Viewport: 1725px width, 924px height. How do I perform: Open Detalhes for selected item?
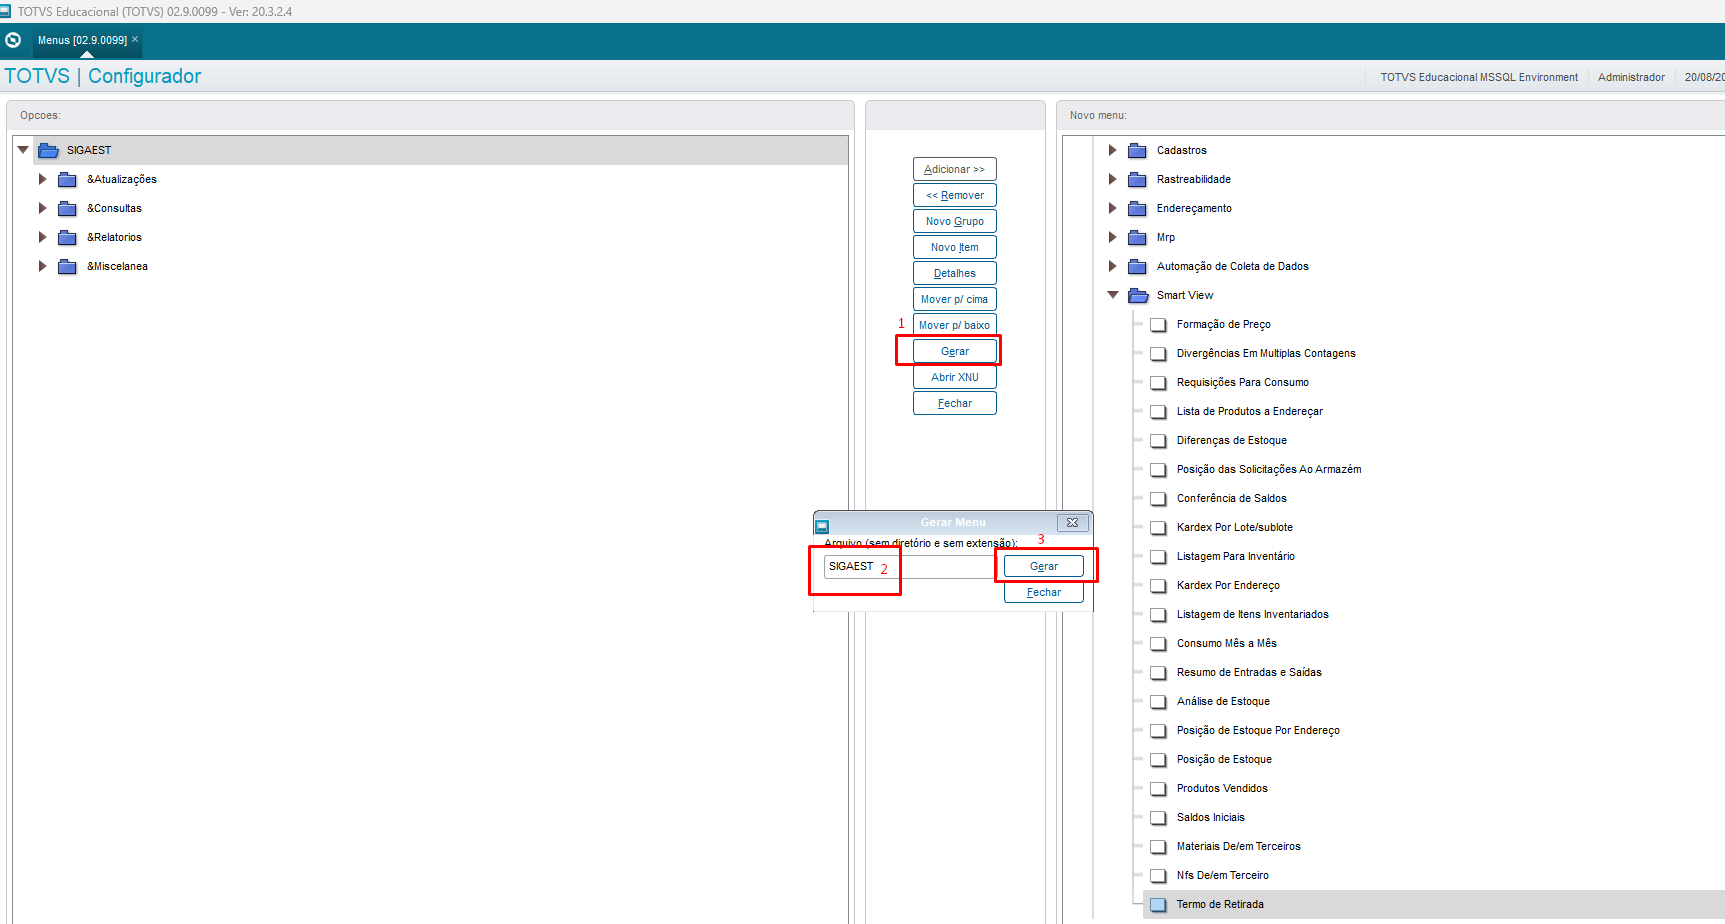pyautogui.click(x=955, y=273)
